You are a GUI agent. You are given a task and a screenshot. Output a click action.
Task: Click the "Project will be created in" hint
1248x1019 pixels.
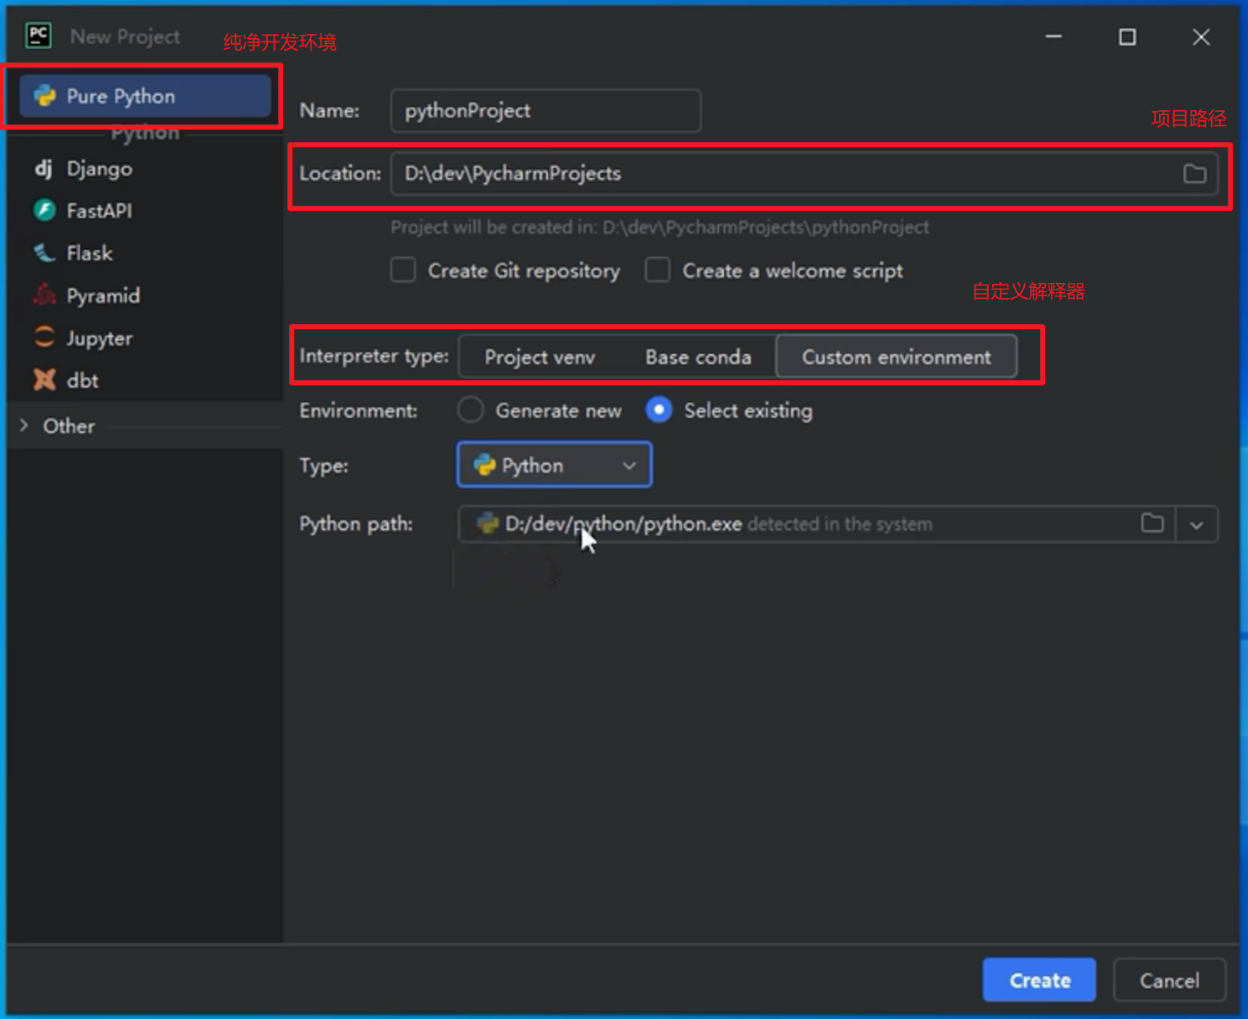point(660,227)
